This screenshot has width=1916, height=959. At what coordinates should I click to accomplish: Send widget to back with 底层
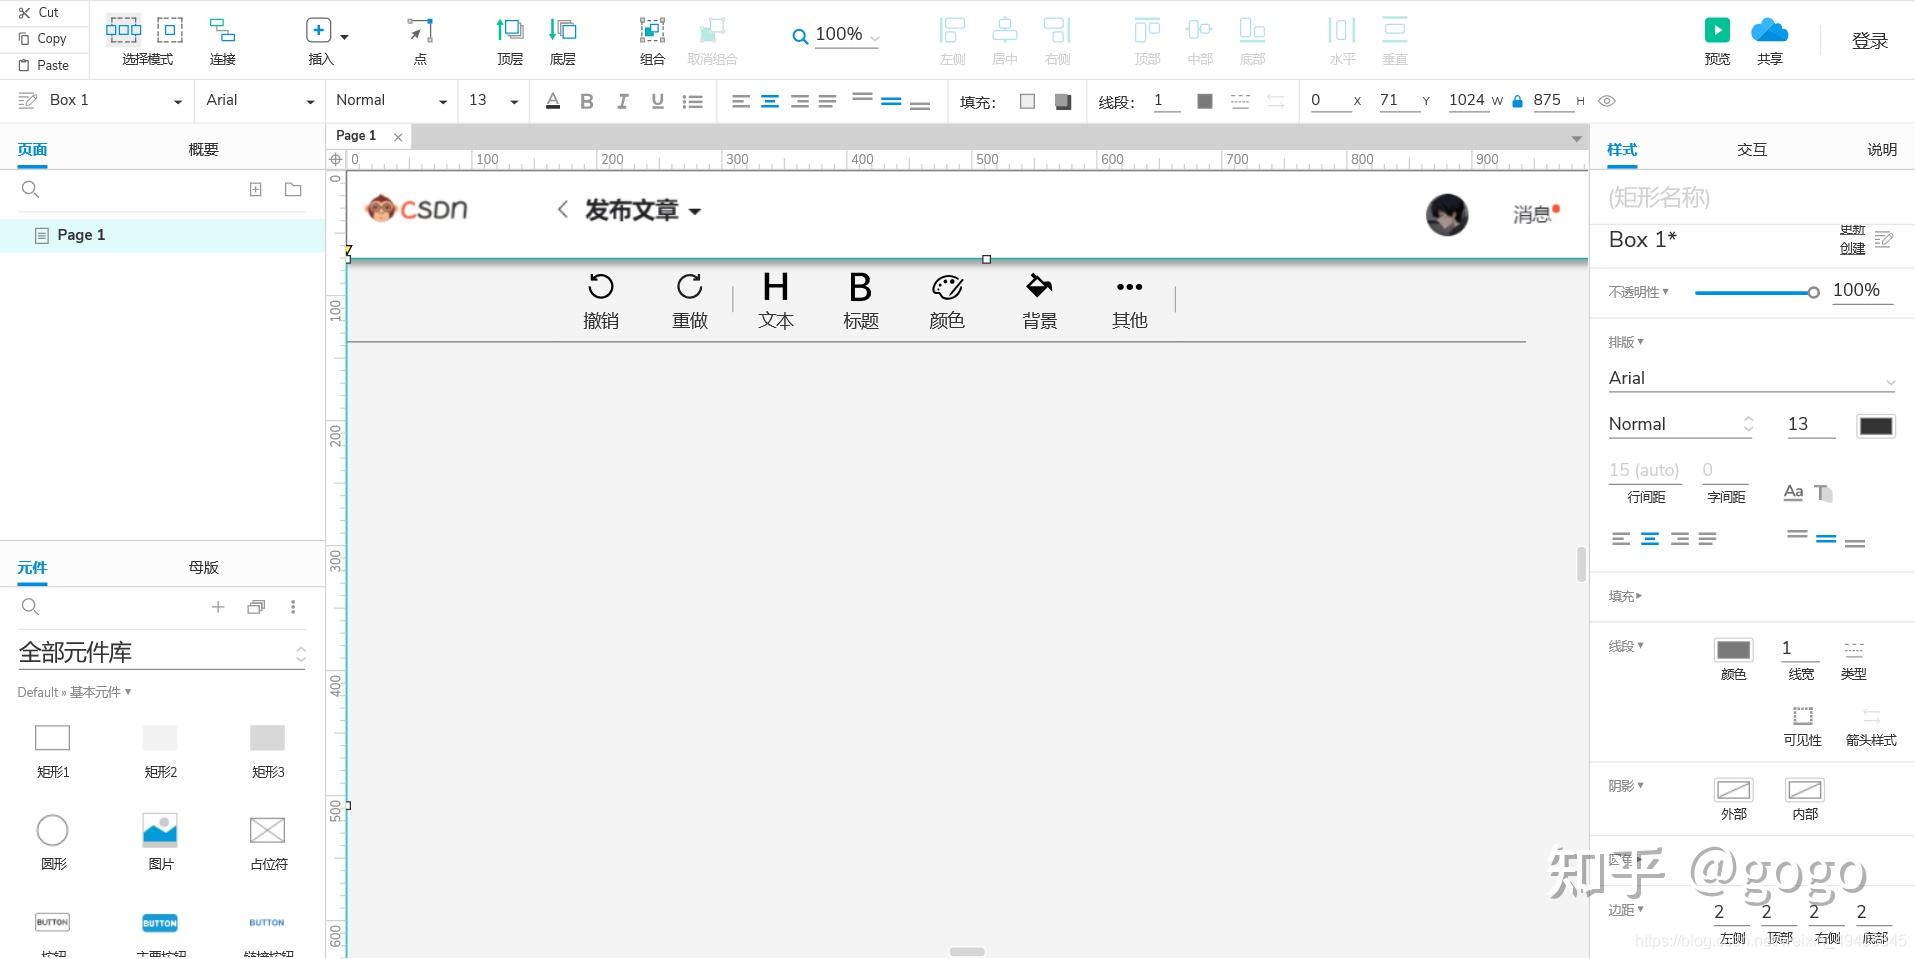pos(563,30)
